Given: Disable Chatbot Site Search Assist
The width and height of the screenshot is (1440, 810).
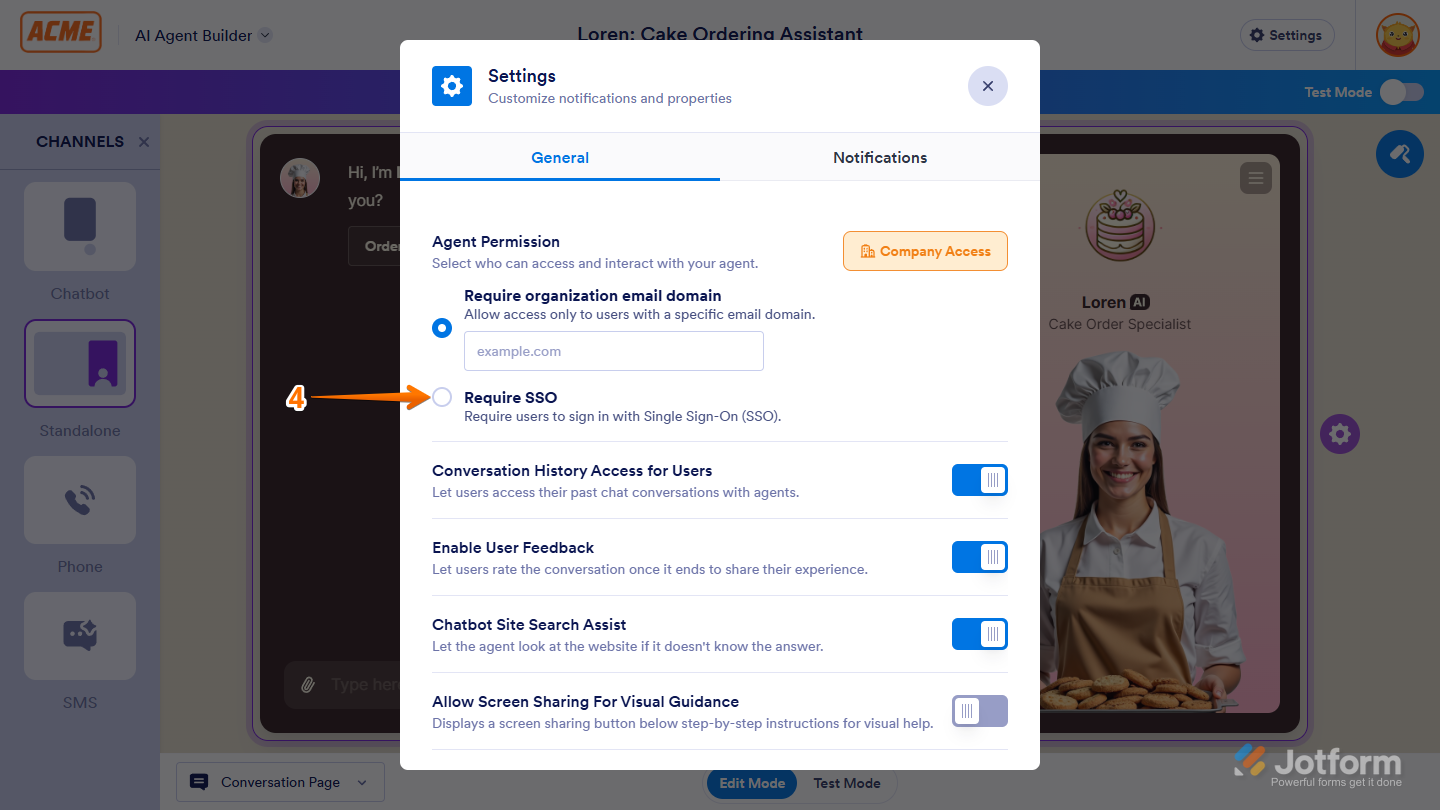Looking at the screenshot, I should (x=980, y=634).
